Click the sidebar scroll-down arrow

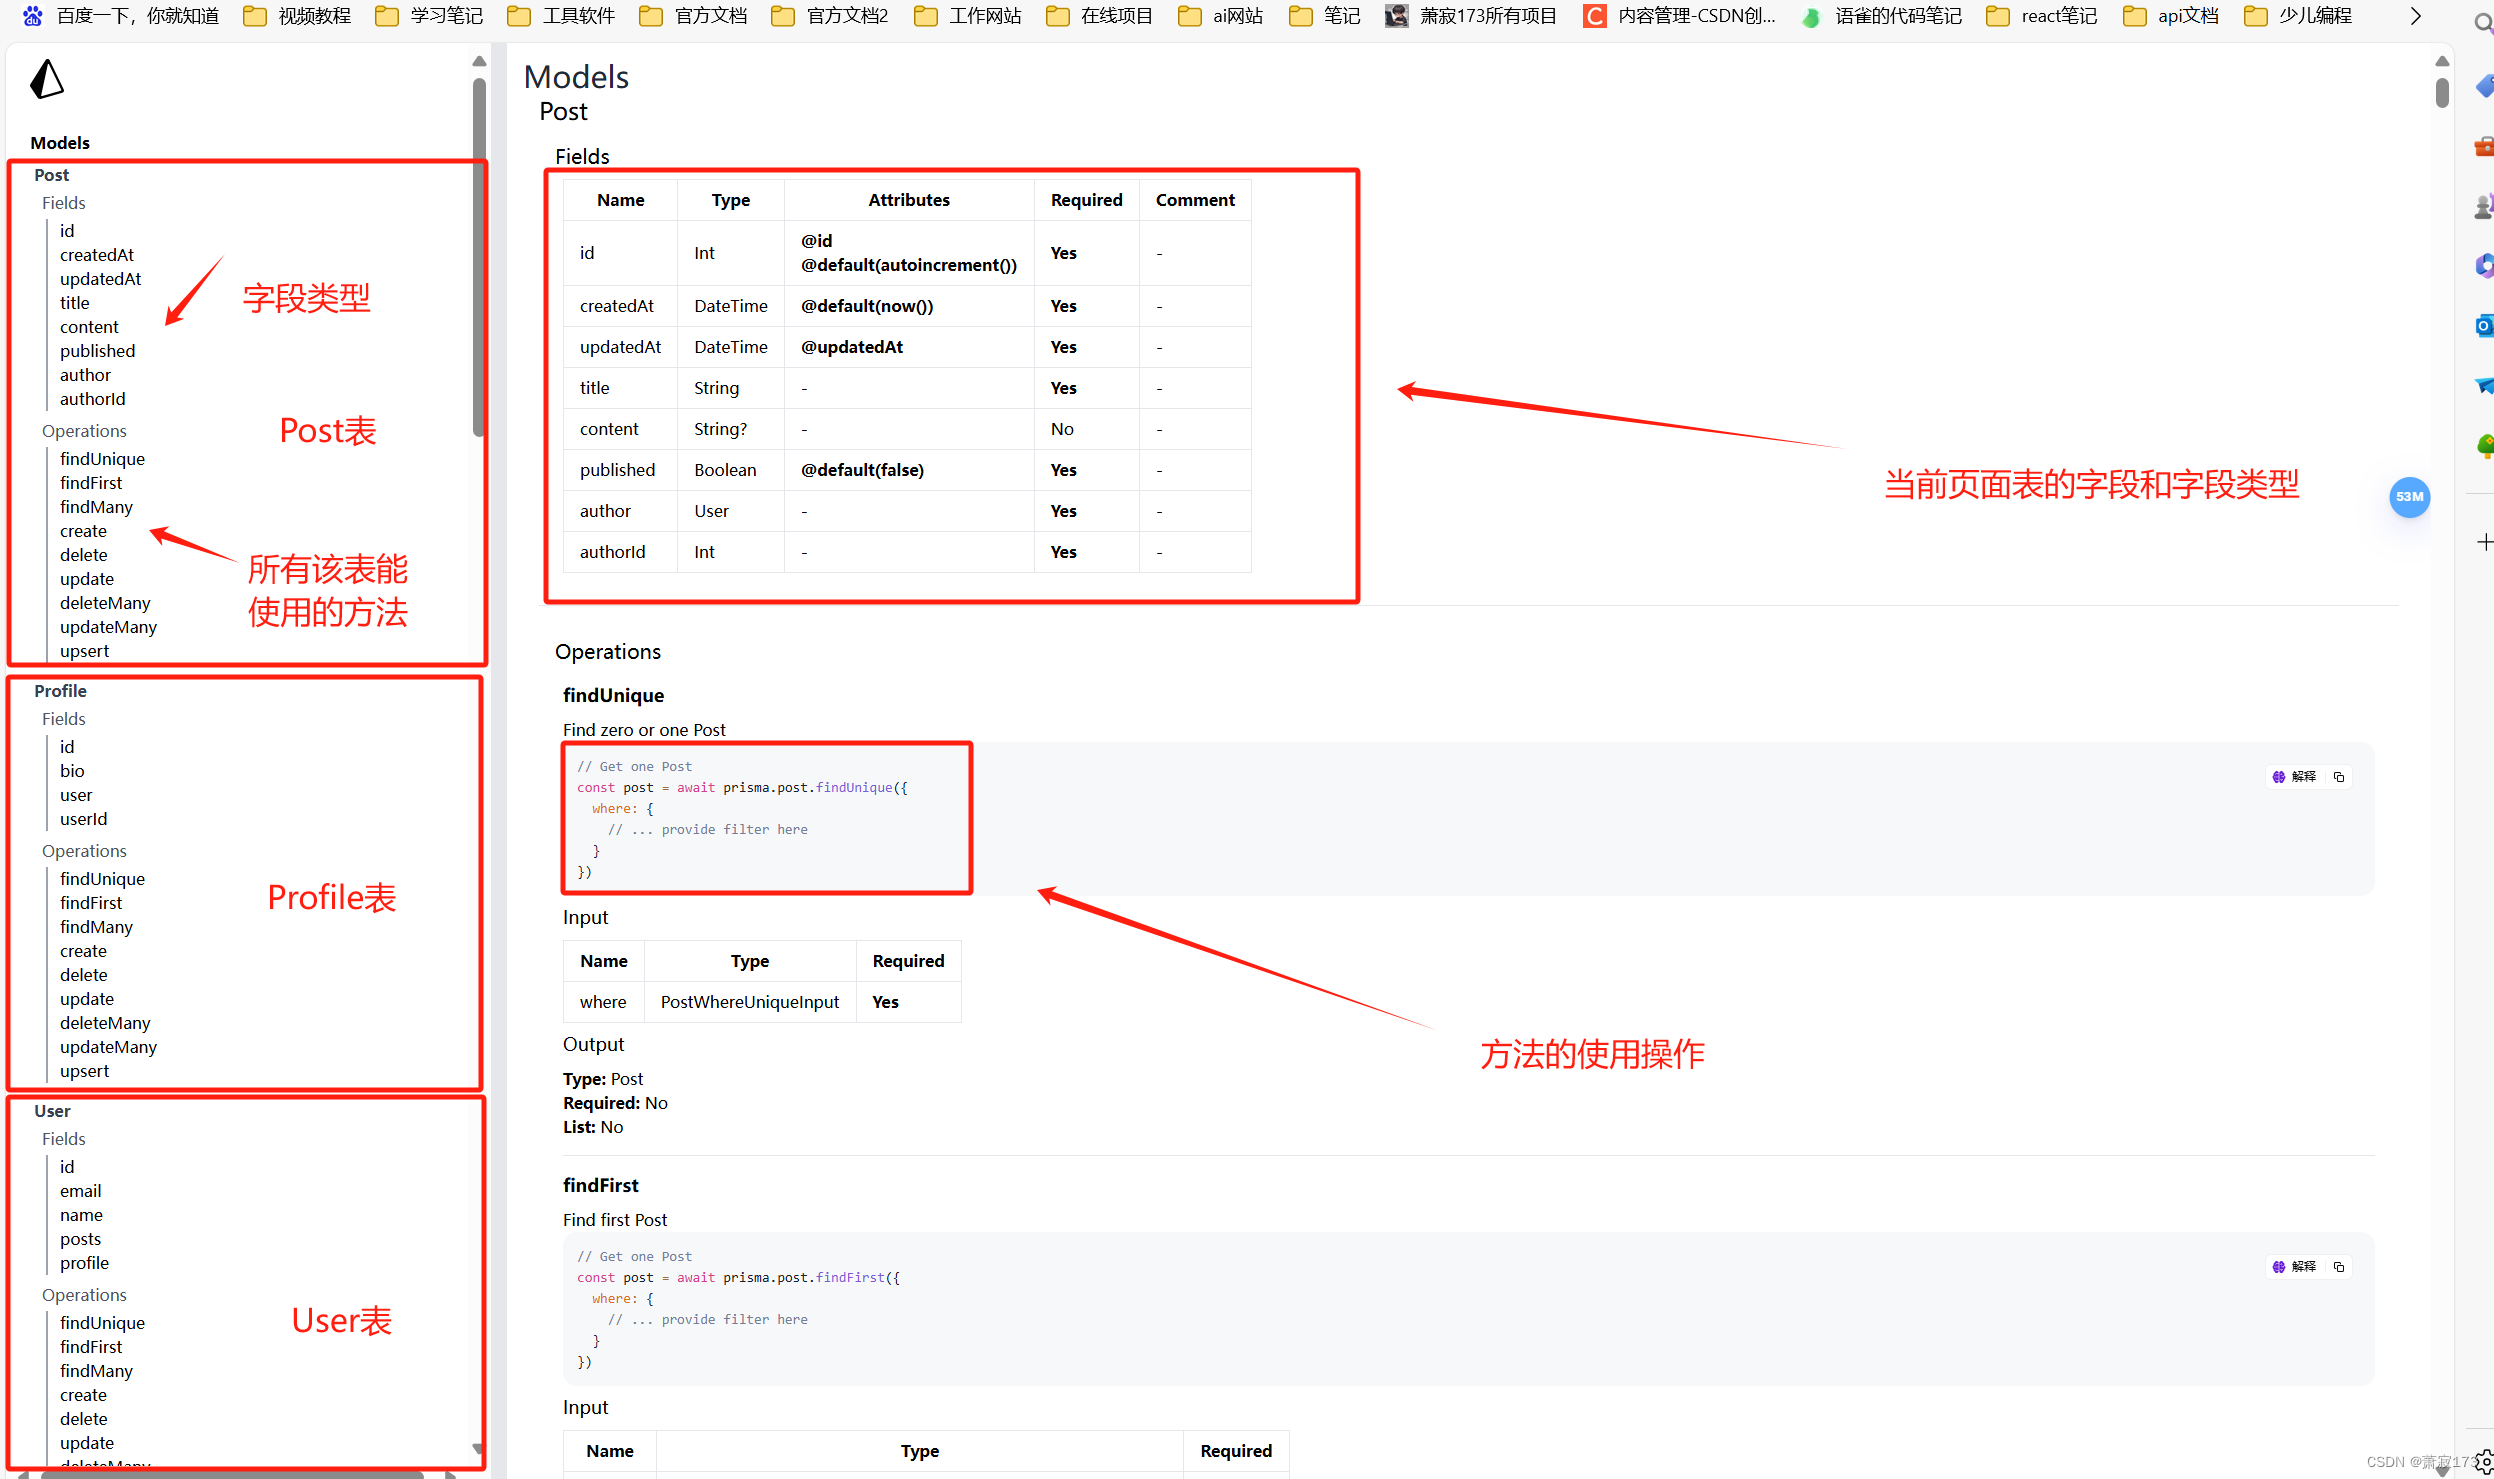(478, 1449)
